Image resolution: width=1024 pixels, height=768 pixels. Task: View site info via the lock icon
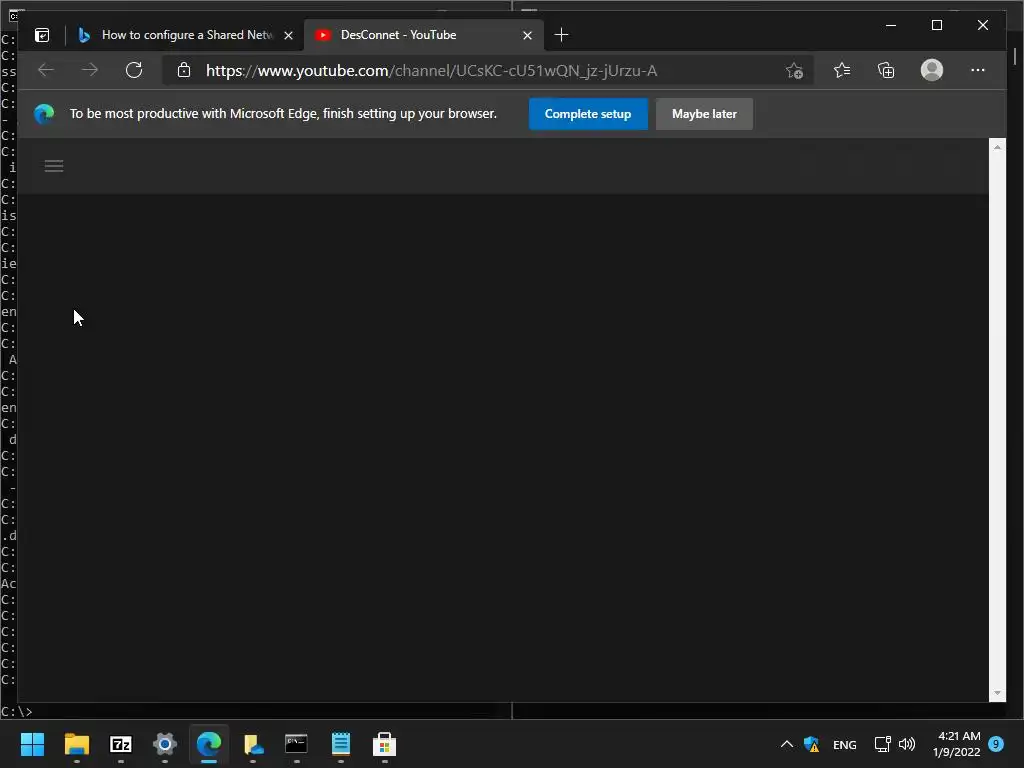pos(184,70)
